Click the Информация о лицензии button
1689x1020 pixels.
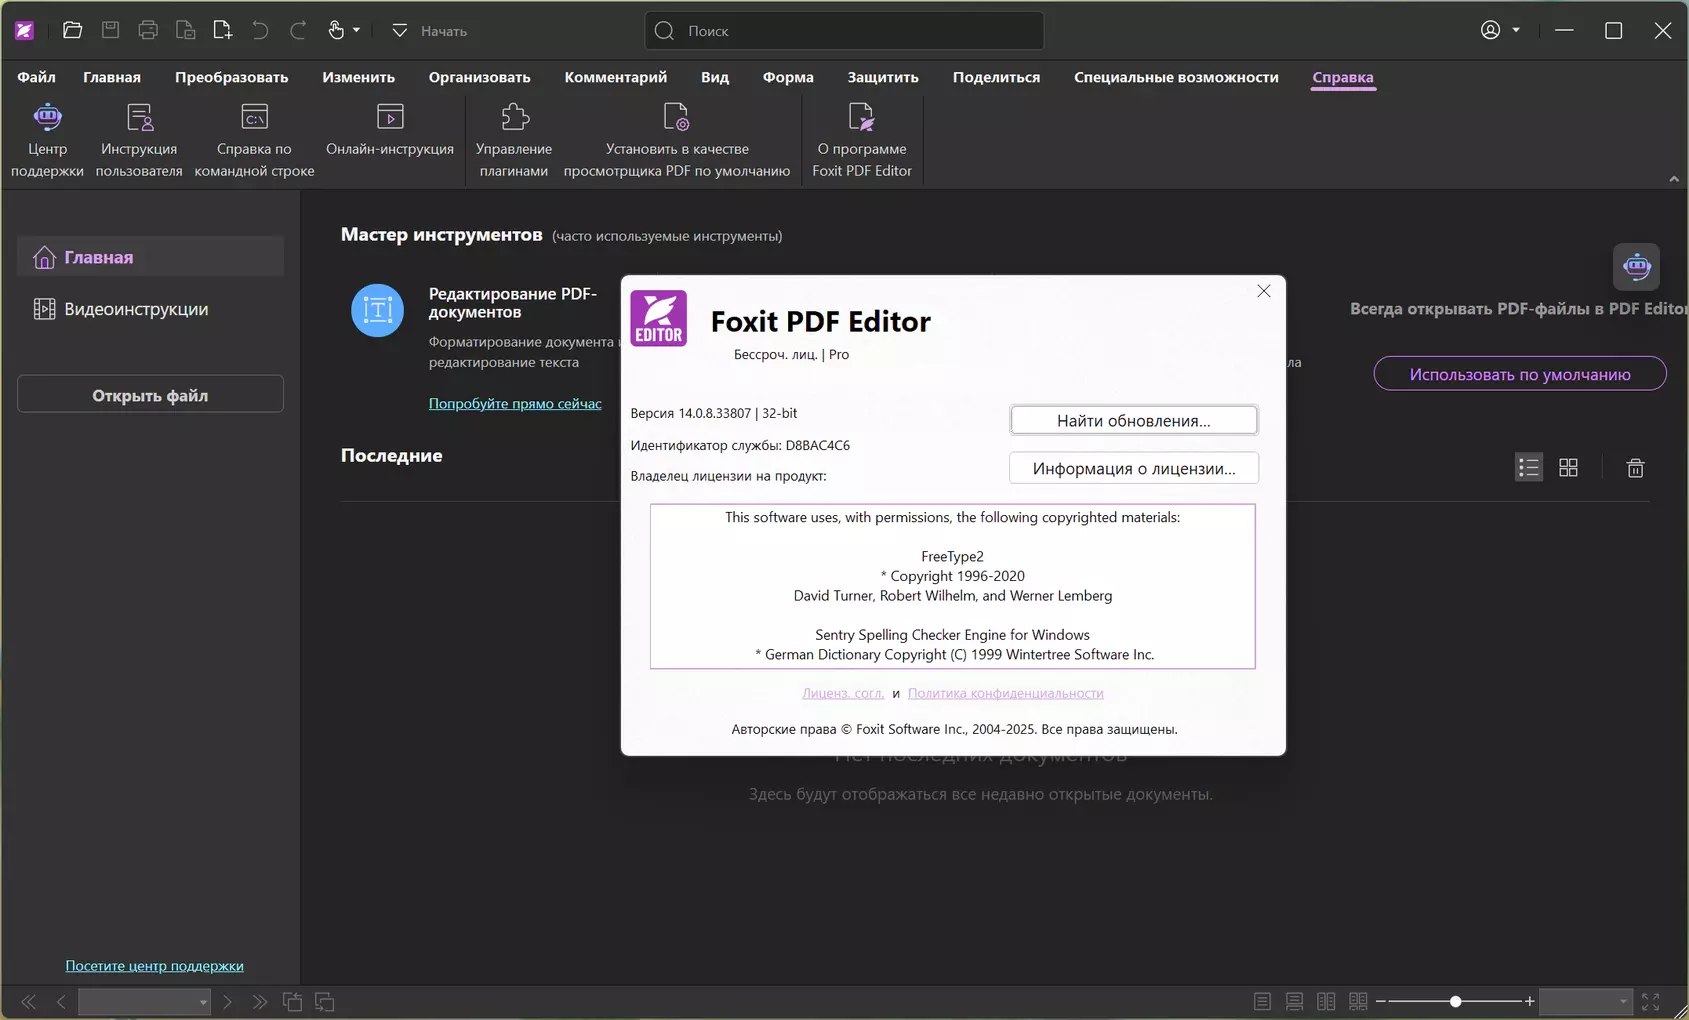[x=1134, y=468]
